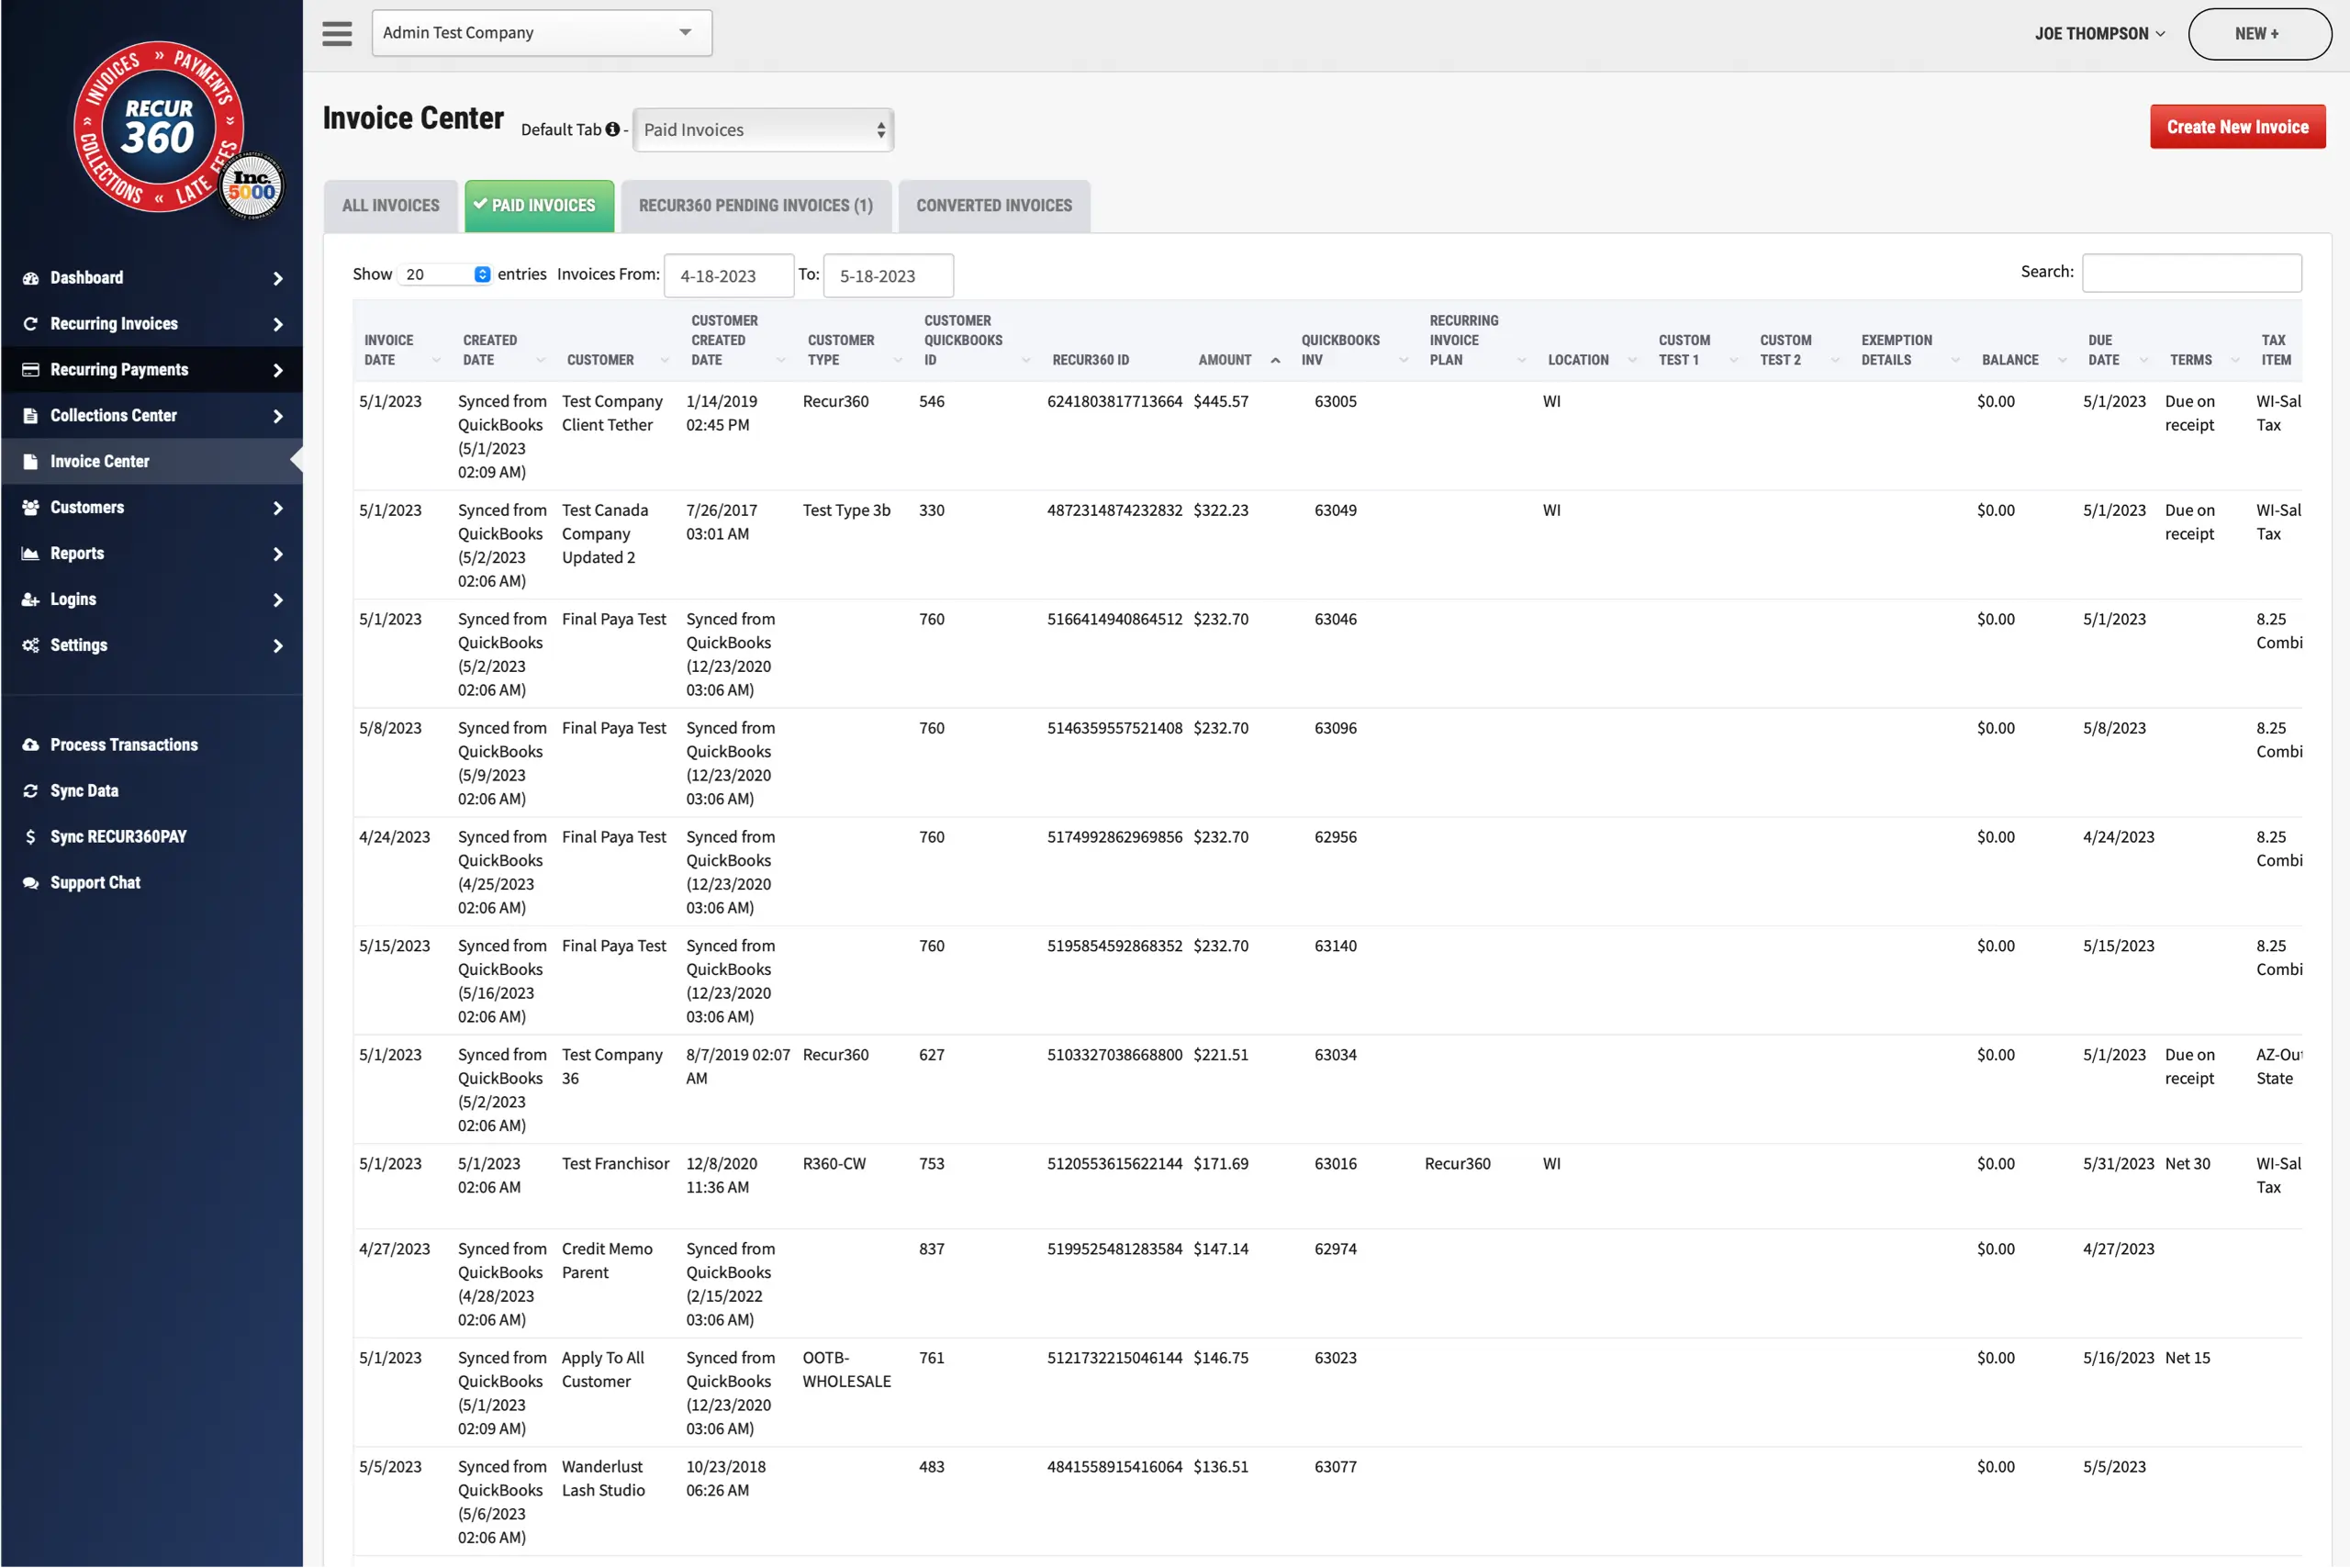Click Recur360 ID 6241803817713664

[x=1114, y=401]
